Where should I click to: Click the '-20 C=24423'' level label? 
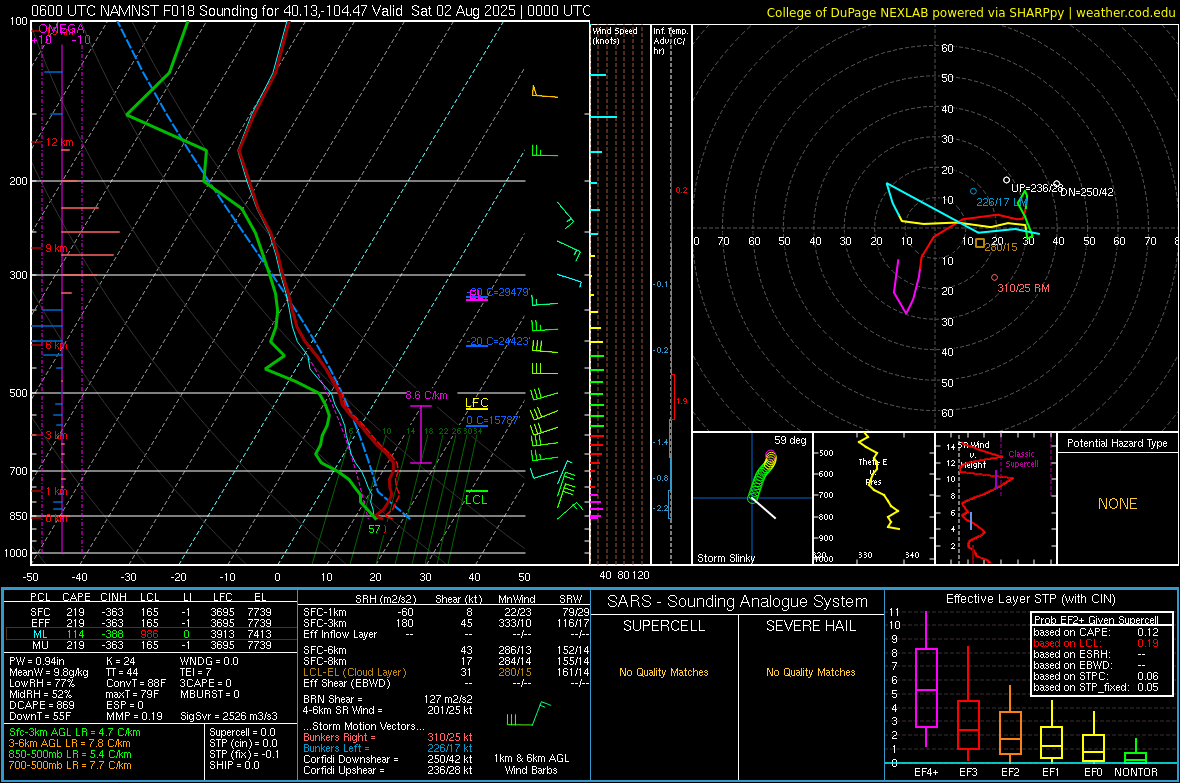[x=497, y=341]
